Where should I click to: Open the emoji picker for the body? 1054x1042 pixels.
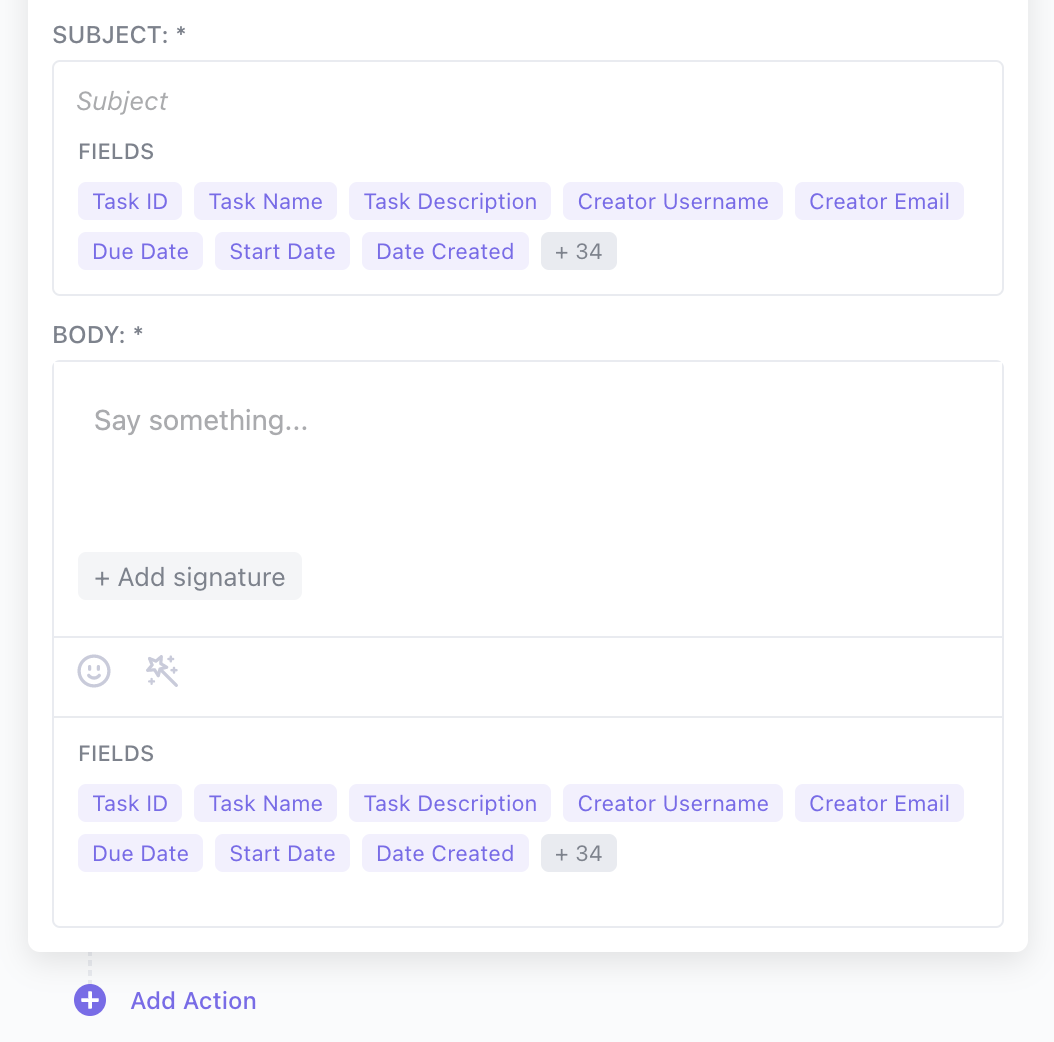94,671
